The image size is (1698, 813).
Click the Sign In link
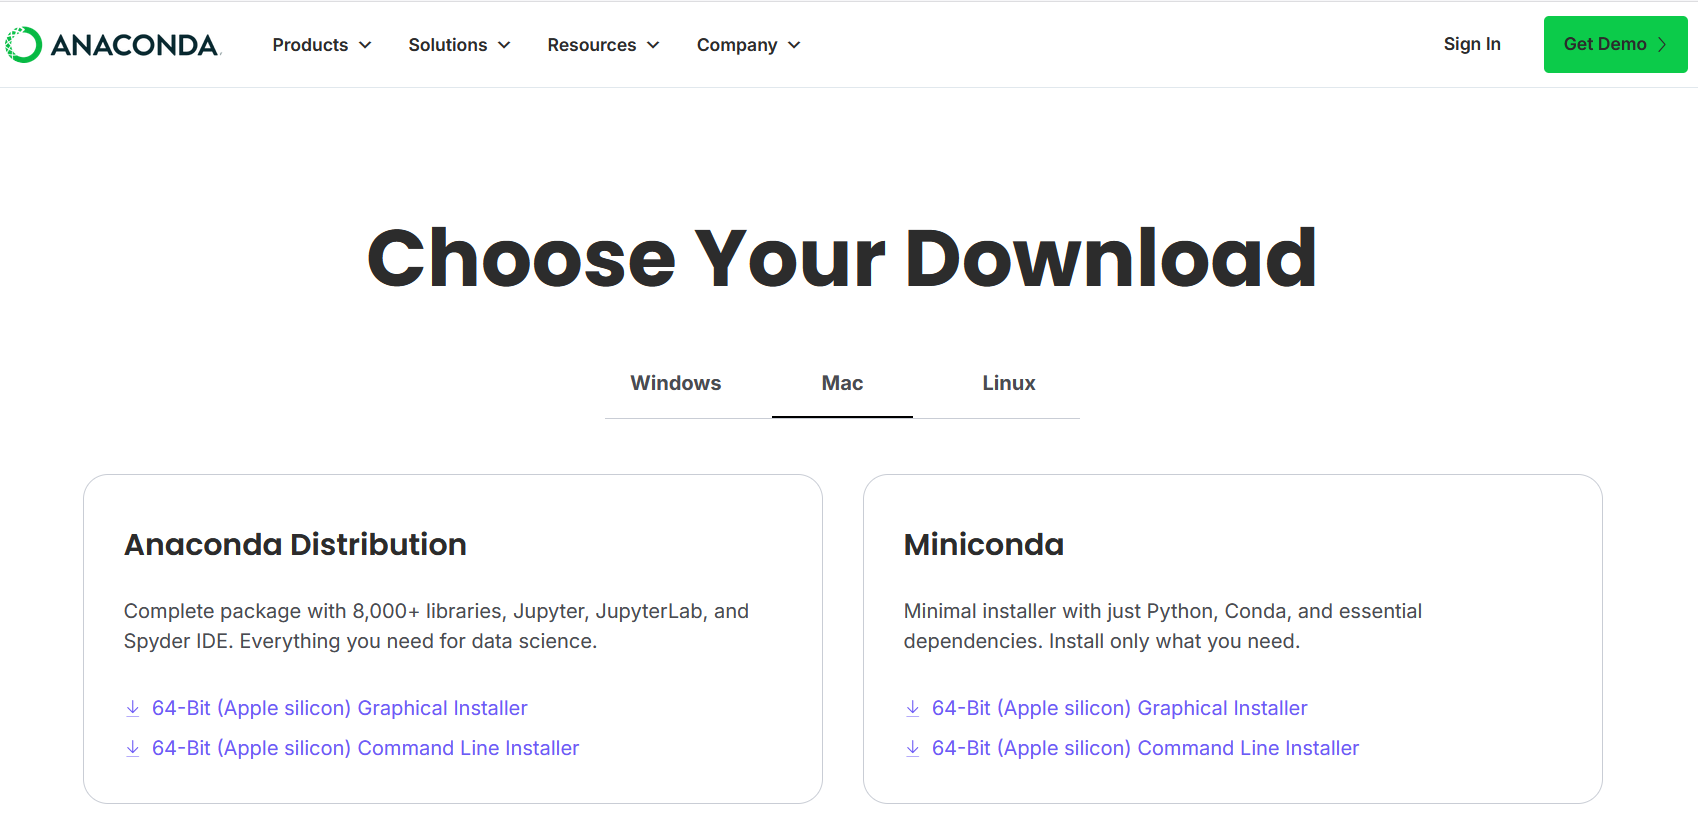[1472, 44]
